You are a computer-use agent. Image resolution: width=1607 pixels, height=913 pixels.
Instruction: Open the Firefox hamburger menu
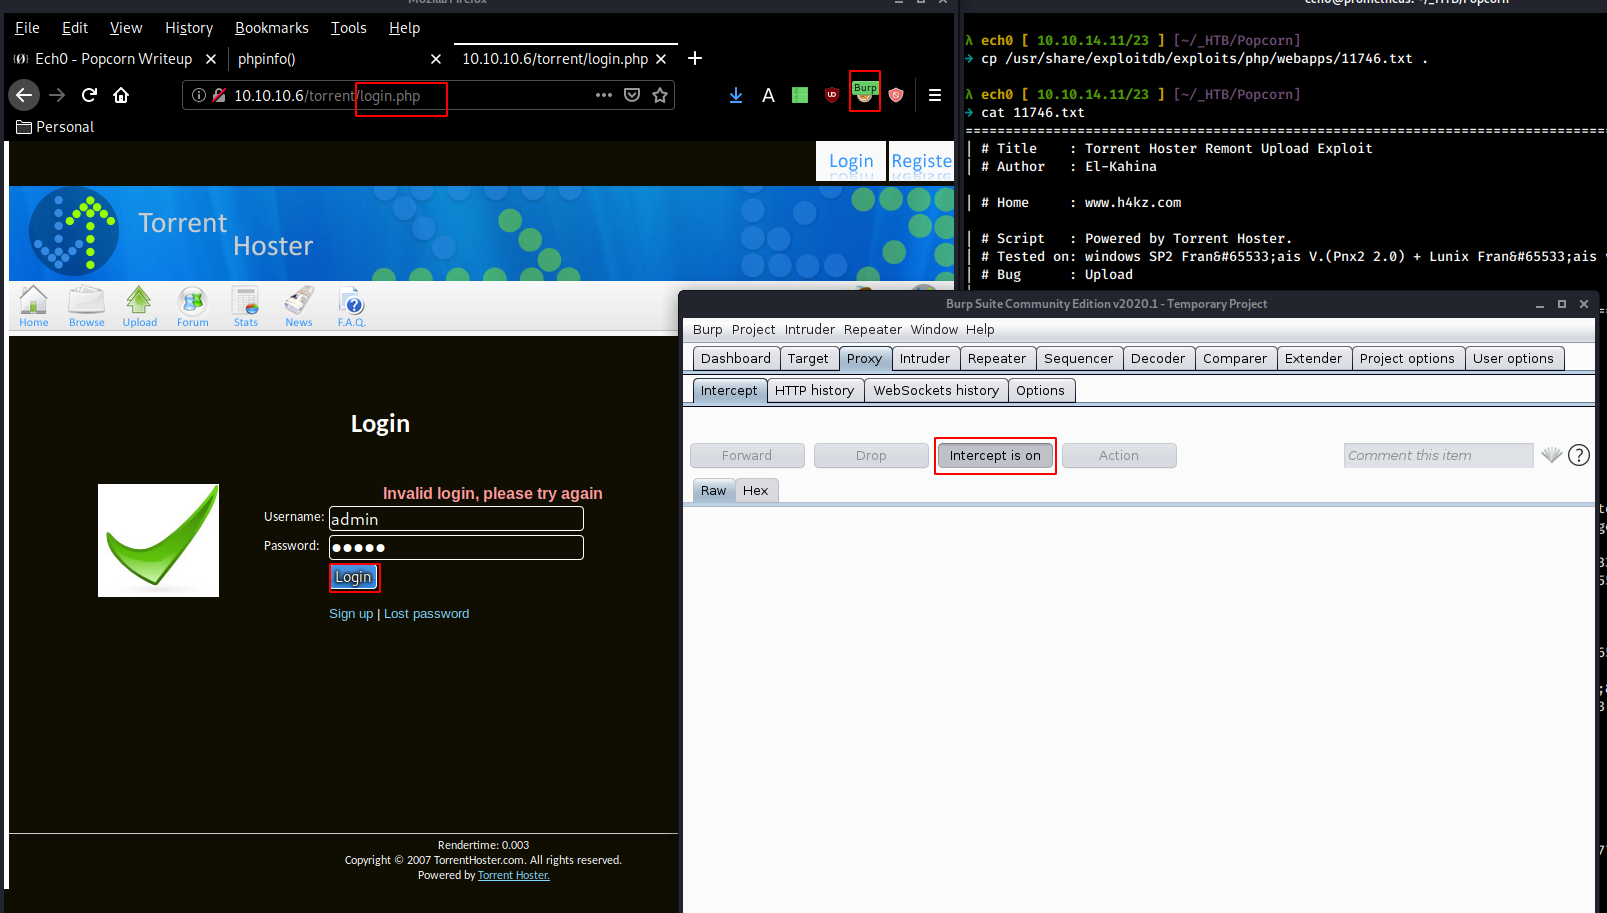pos(935,95)
